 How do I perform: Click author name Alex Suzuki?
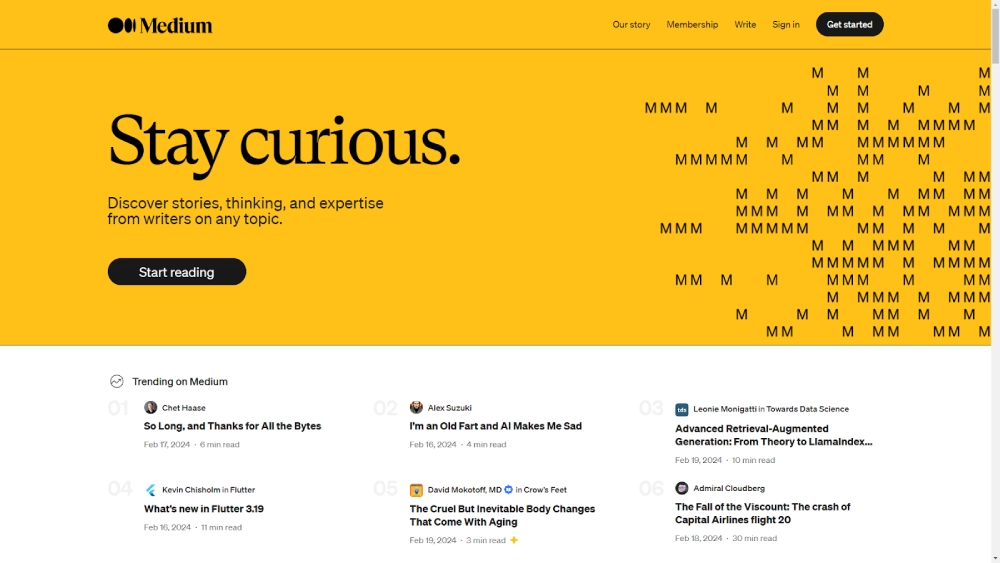coord(450,408)
